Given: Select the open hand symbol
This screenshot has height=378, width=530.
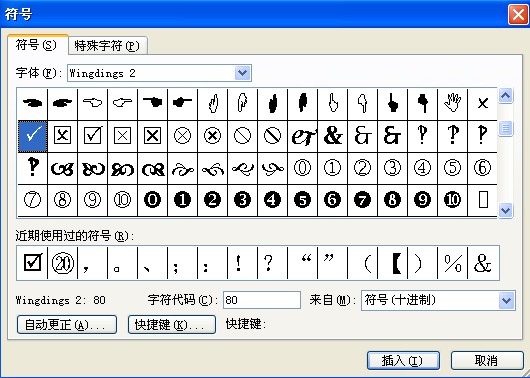Looking at the screenshot, I should click(x=452, y=103).
